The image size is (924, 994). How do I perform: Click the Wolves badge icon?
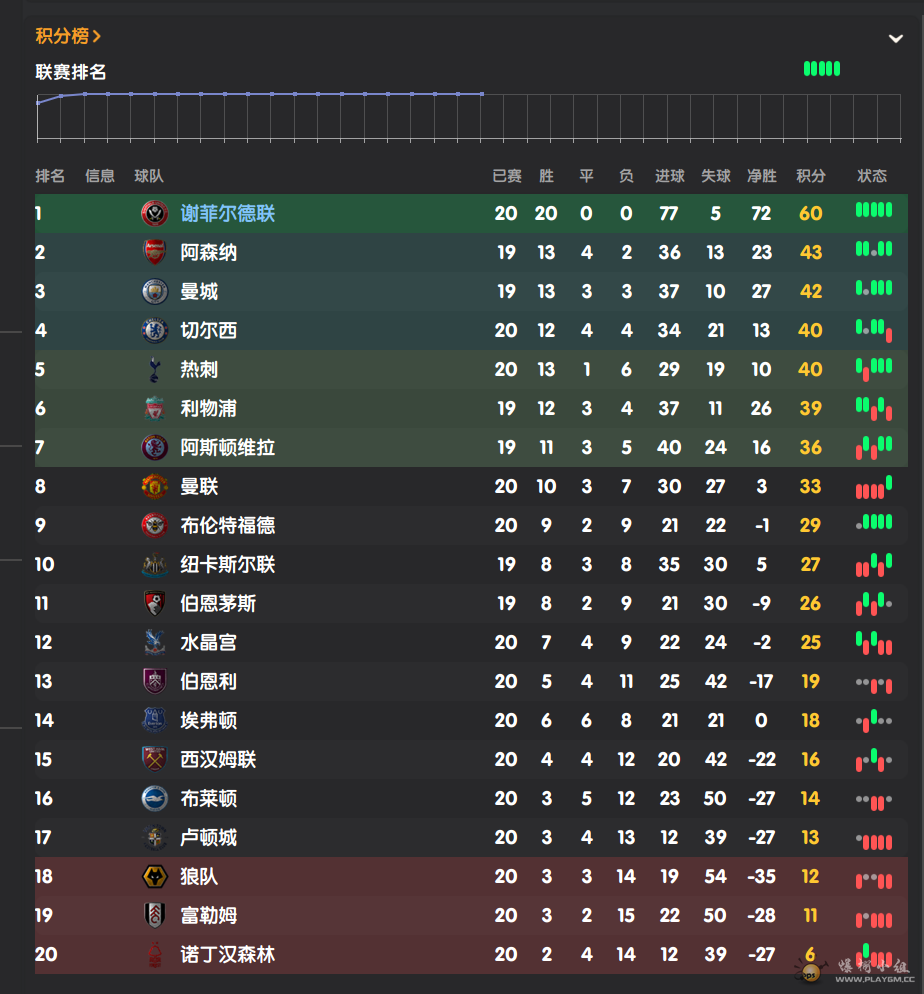(x=155, y=876)
